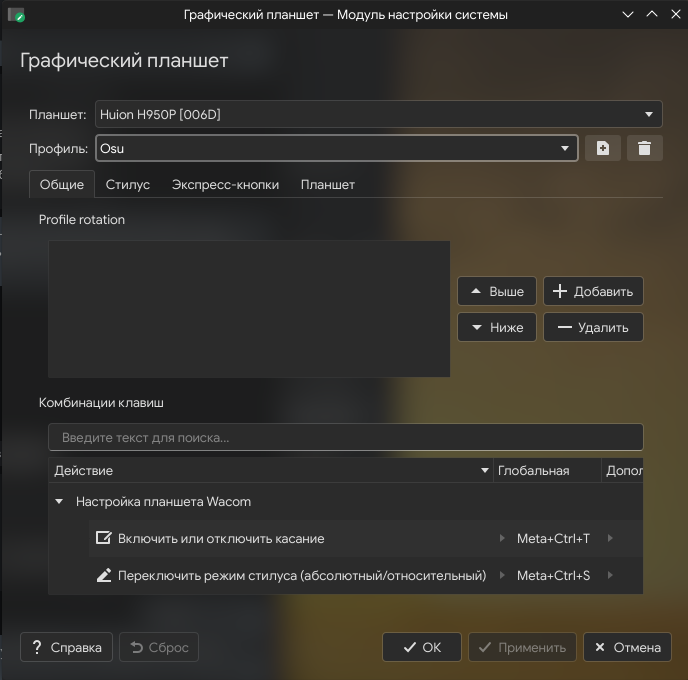Click the tablet app icon in title bar
688x680 pixels.
point(16,14)
